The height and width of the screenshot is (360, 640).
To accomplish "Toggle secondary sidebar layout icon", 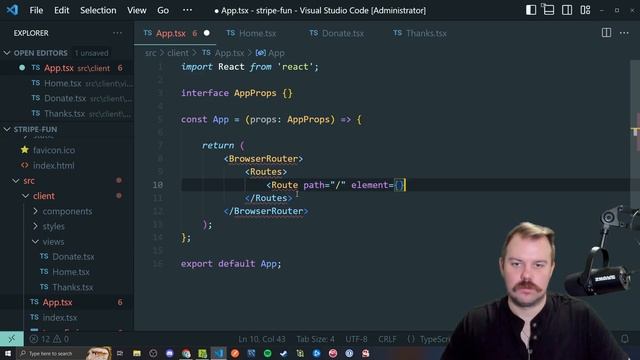I will (x=567, y=10).
